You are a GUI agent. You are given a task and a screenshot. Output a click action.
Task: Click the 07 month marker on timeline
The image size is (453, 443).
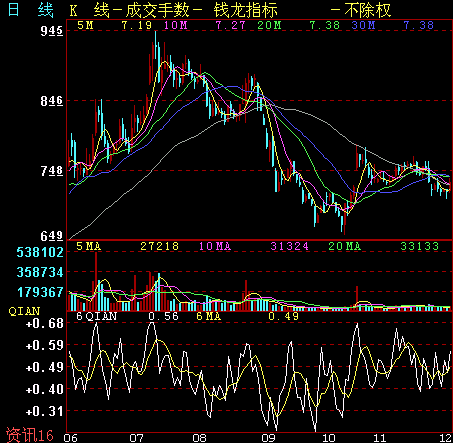pyautogui.click(x=136, y=438)
